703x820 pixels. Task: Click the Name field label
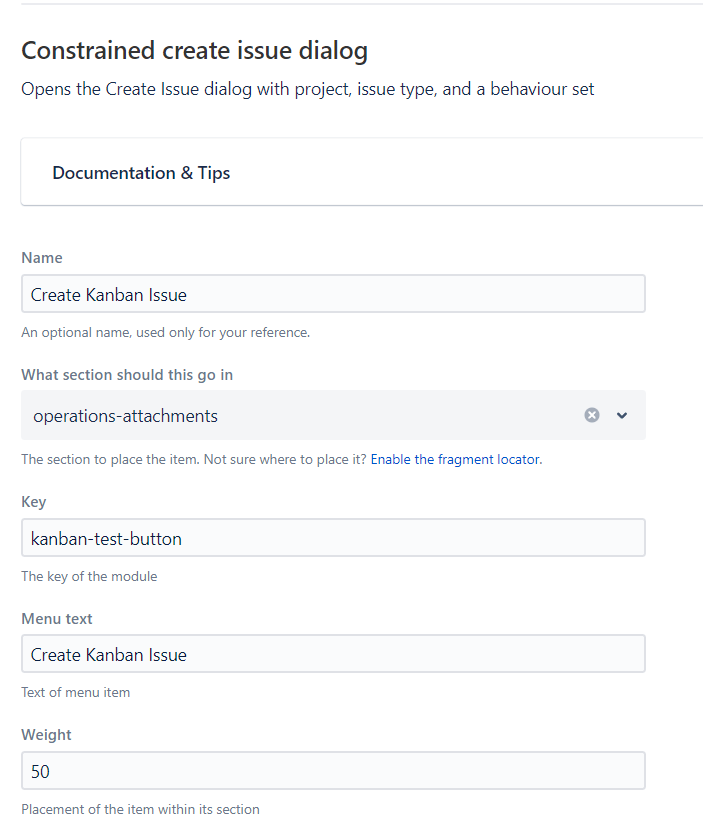click(x=42, y=258)
